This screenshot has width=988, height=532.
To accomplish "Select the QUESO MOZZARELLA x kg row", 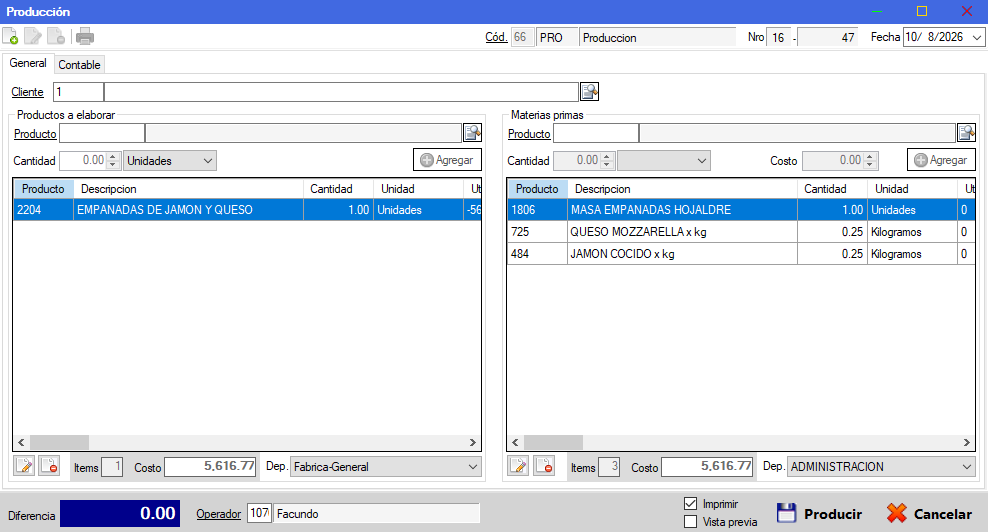I will (x=741, y=232).
